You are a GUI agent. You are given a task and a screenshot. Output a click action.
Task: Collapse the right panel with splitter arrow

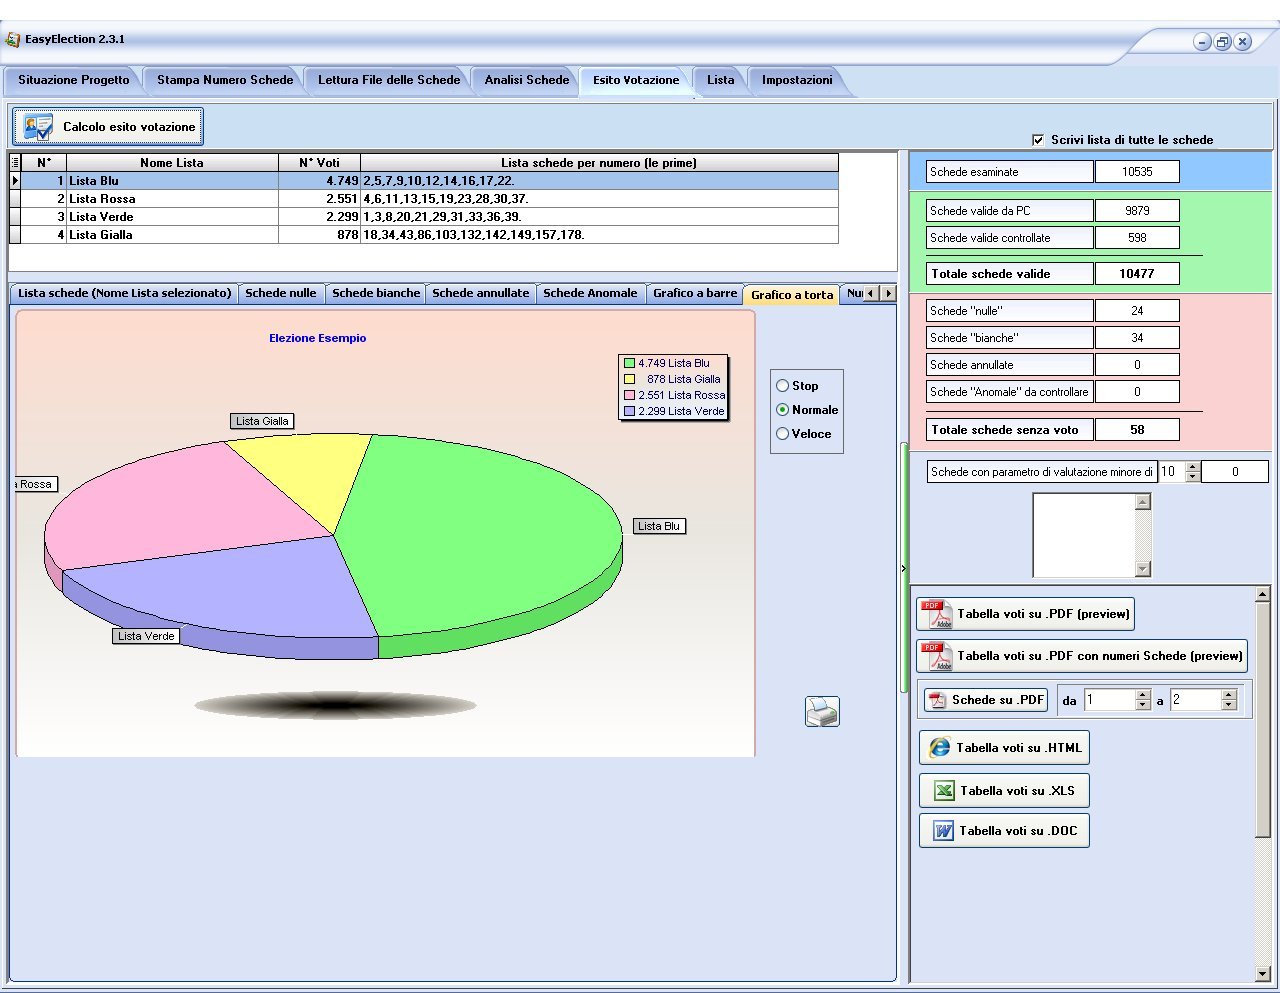[x=903, y=569]
